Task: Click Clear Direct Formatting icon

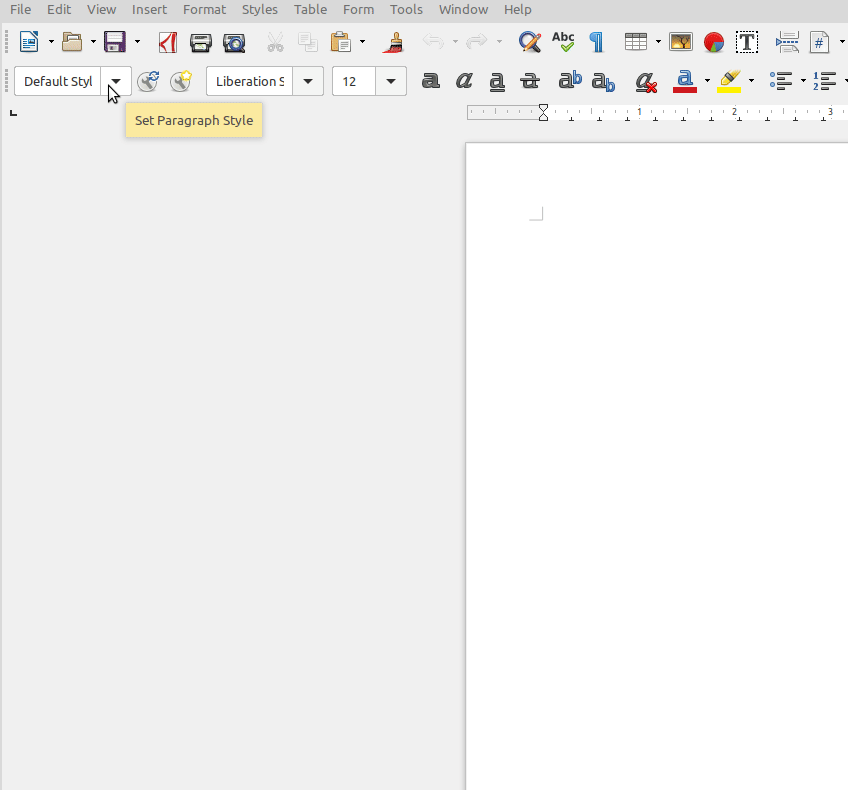Action: tap(646, 81)
